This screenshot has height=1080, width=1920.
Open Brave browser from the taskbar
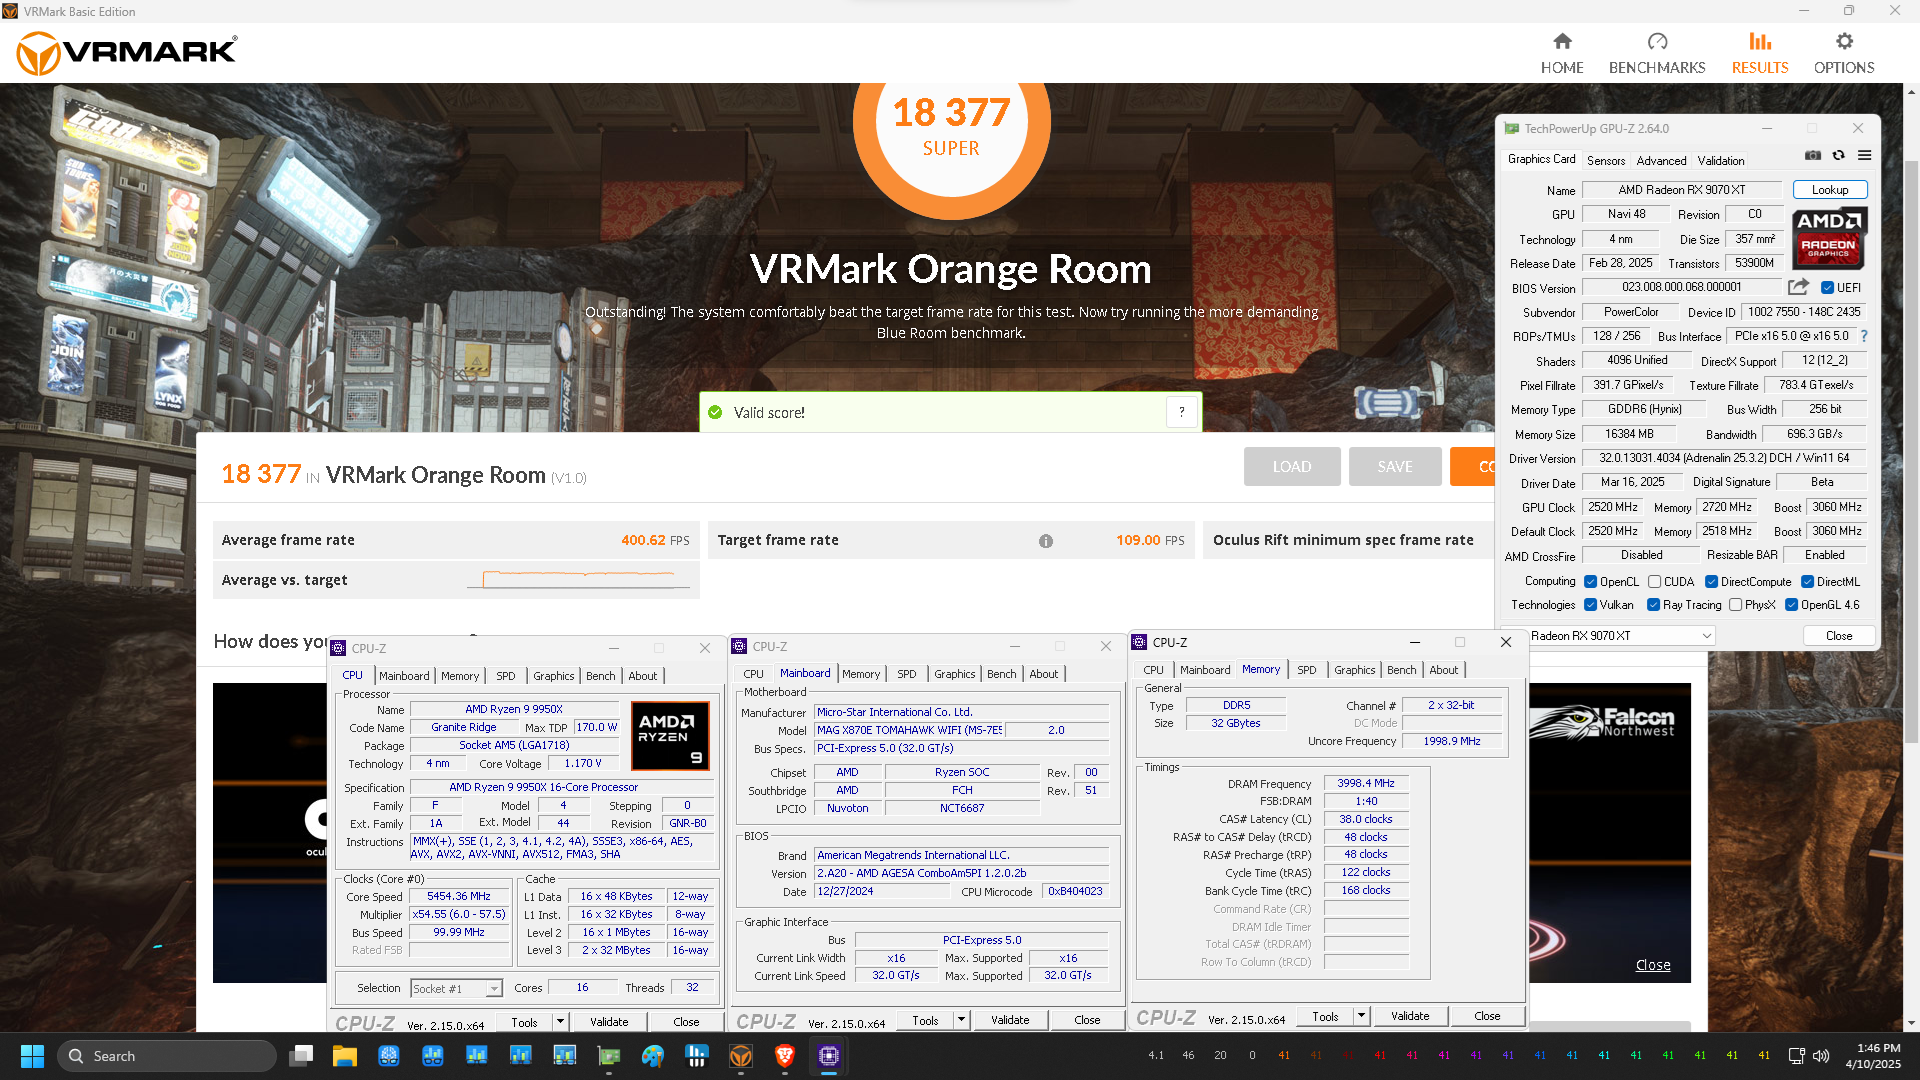785,1056
